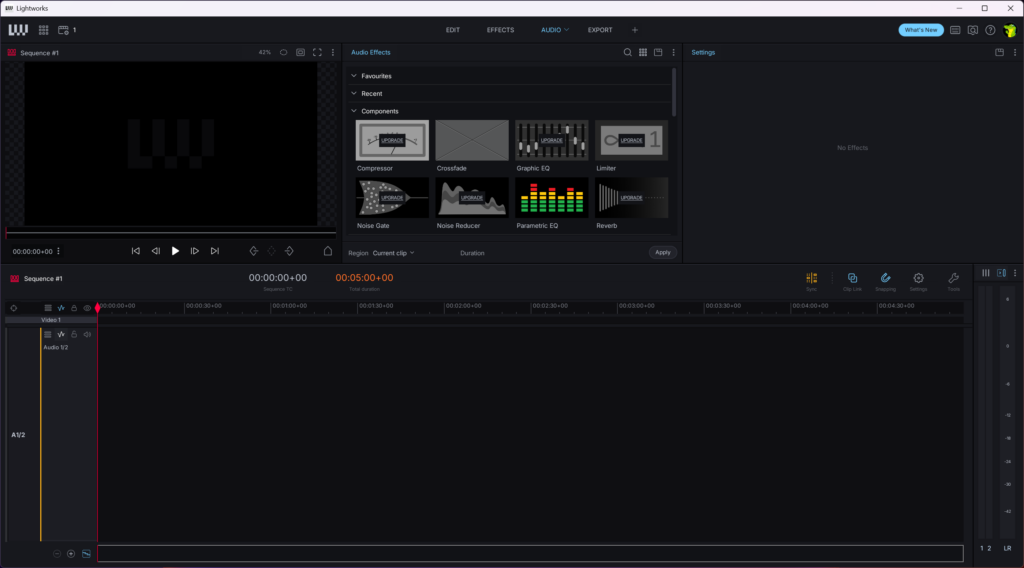Click the Settings panel layout icon

[1000, 52]
